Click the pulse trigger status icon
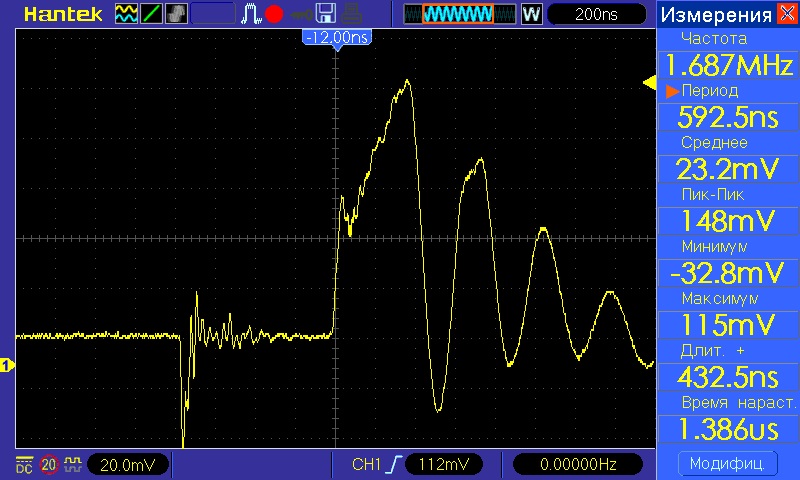Viewport: 800px width, 480px height. [250, 14]
